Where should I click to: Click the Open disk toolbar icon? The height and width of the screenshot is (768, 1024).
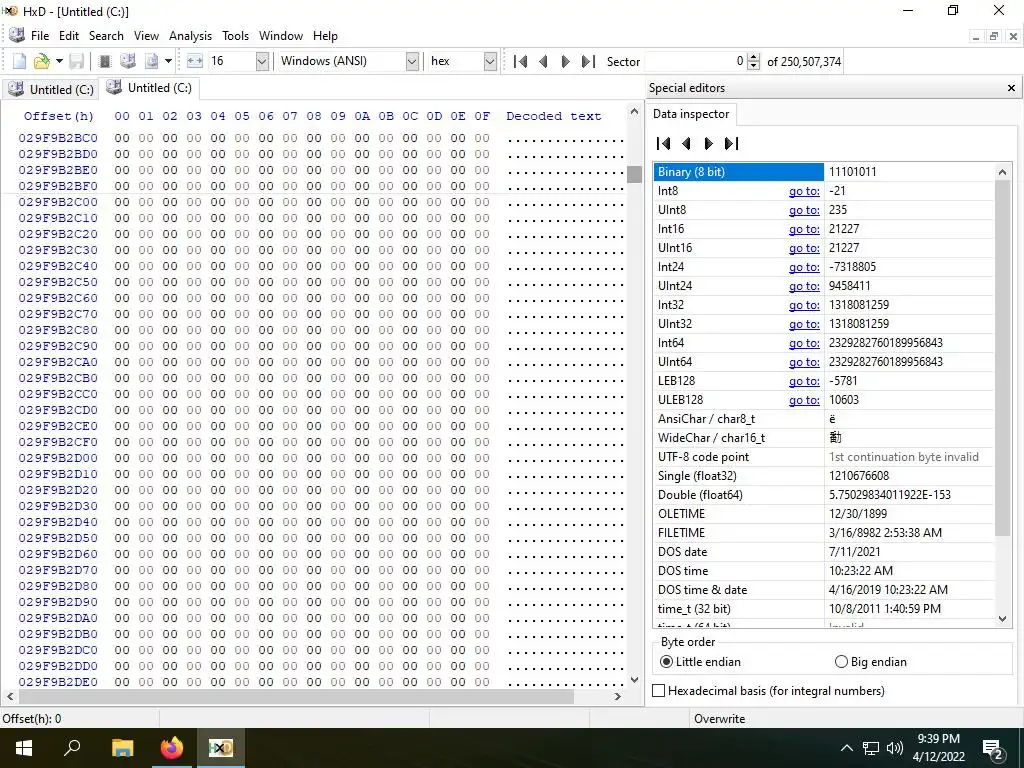[x=128, y=61]
